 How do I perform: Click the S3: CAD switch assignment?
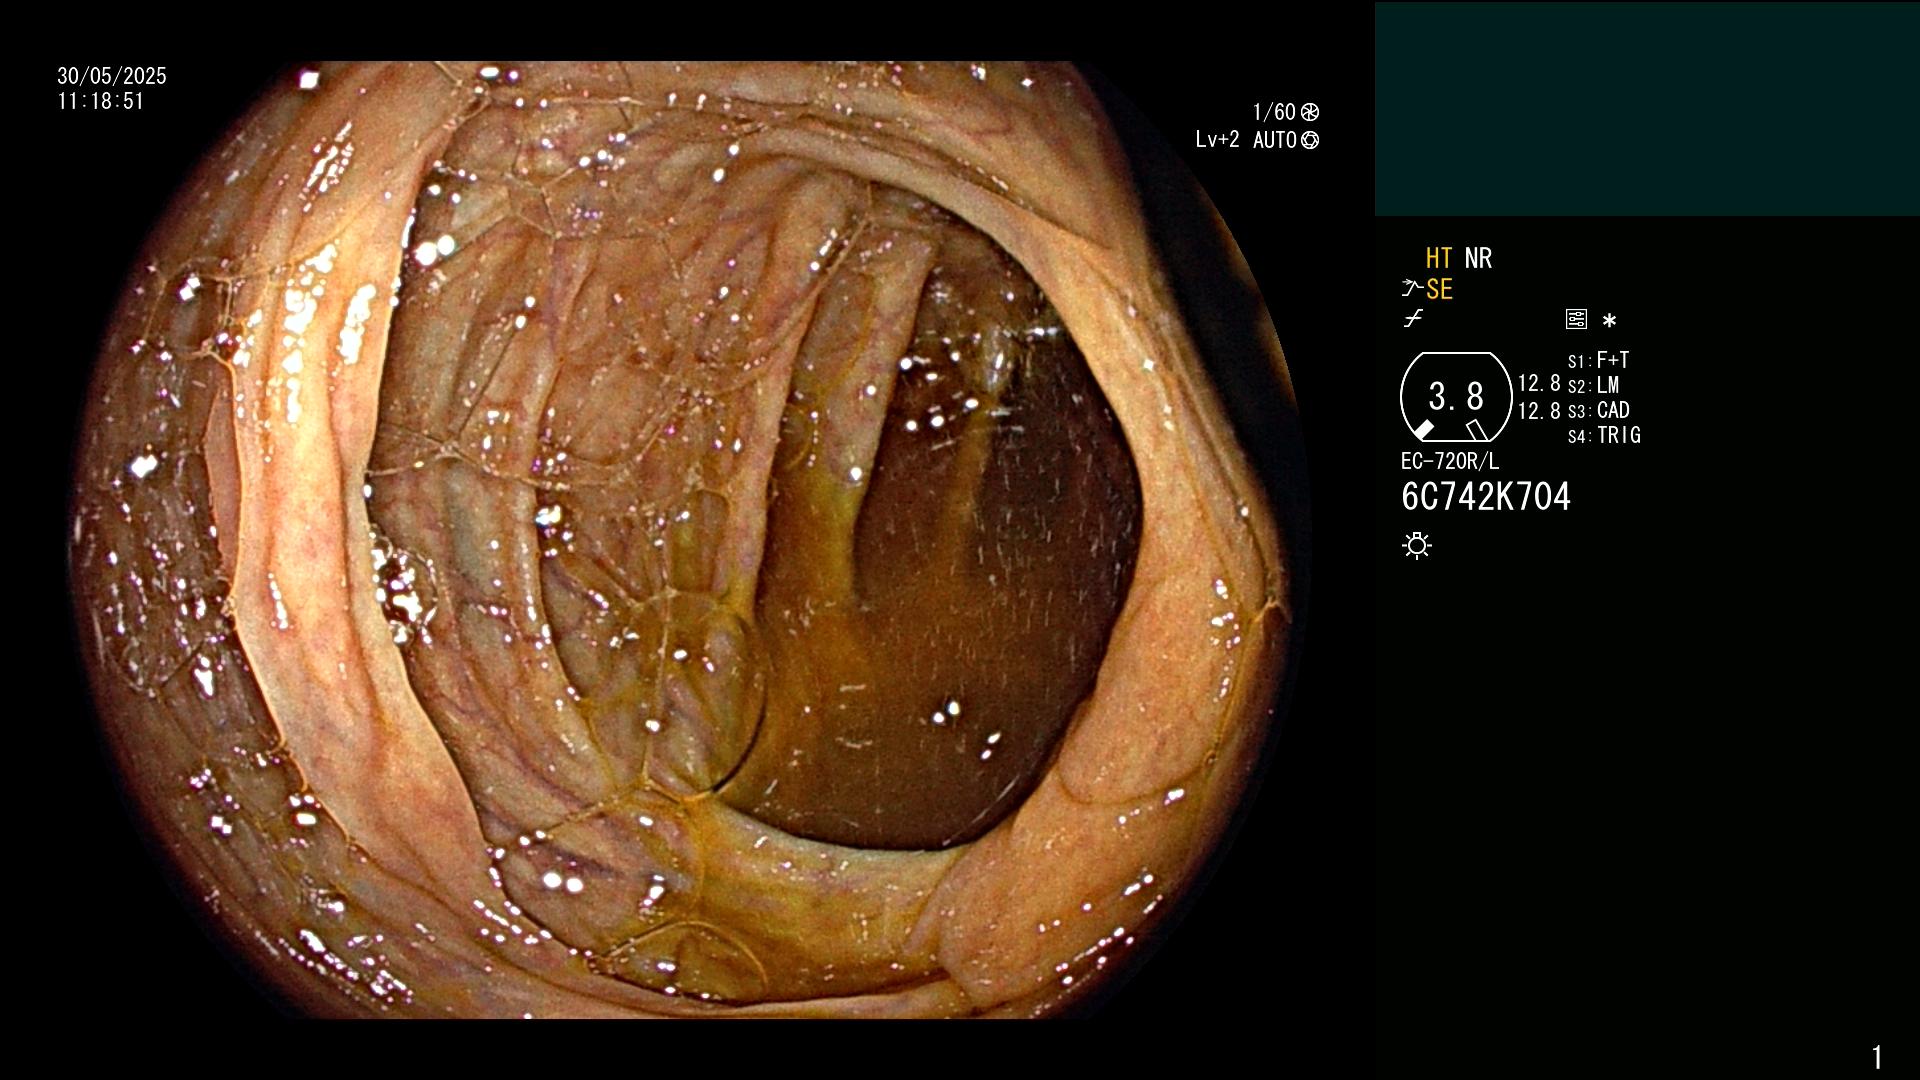pyautogui.click(x=1598, y=410)
